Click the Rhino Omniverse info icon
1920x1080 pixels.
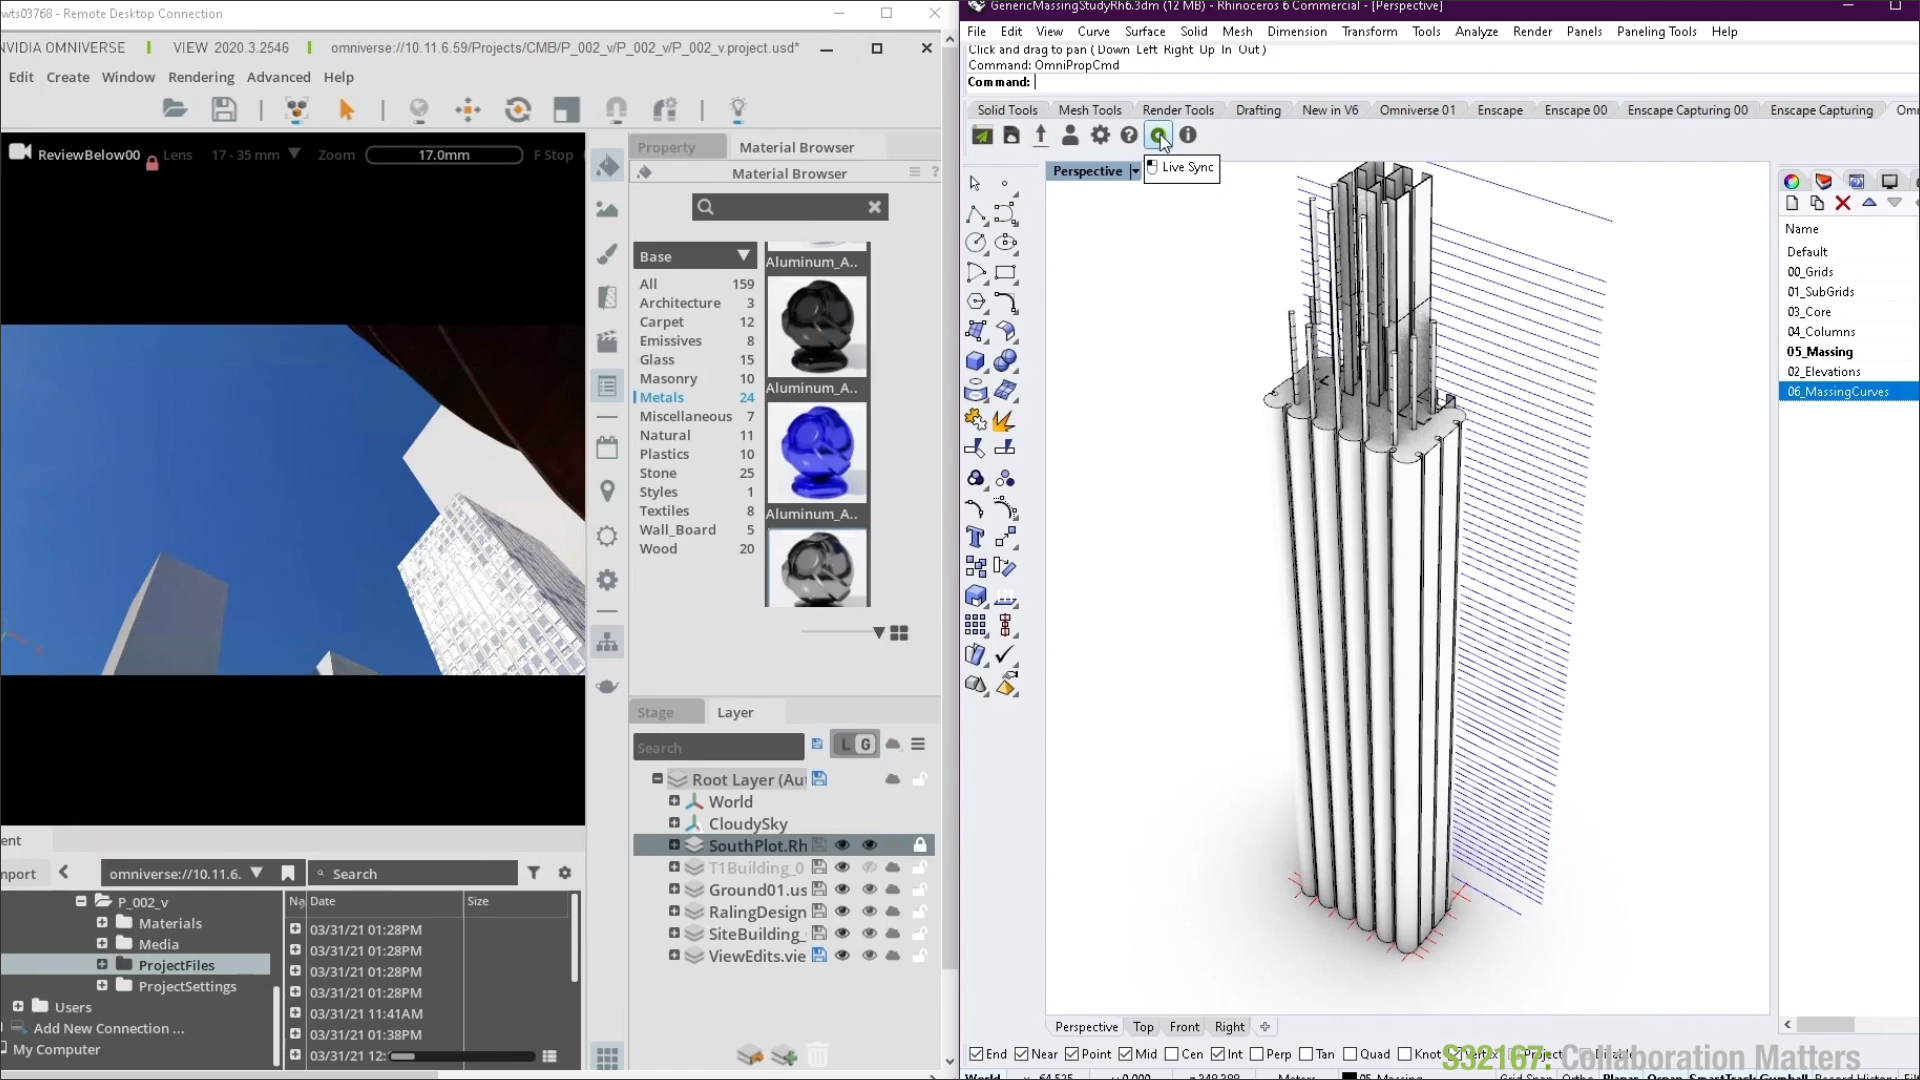(x=1188, y=135)
